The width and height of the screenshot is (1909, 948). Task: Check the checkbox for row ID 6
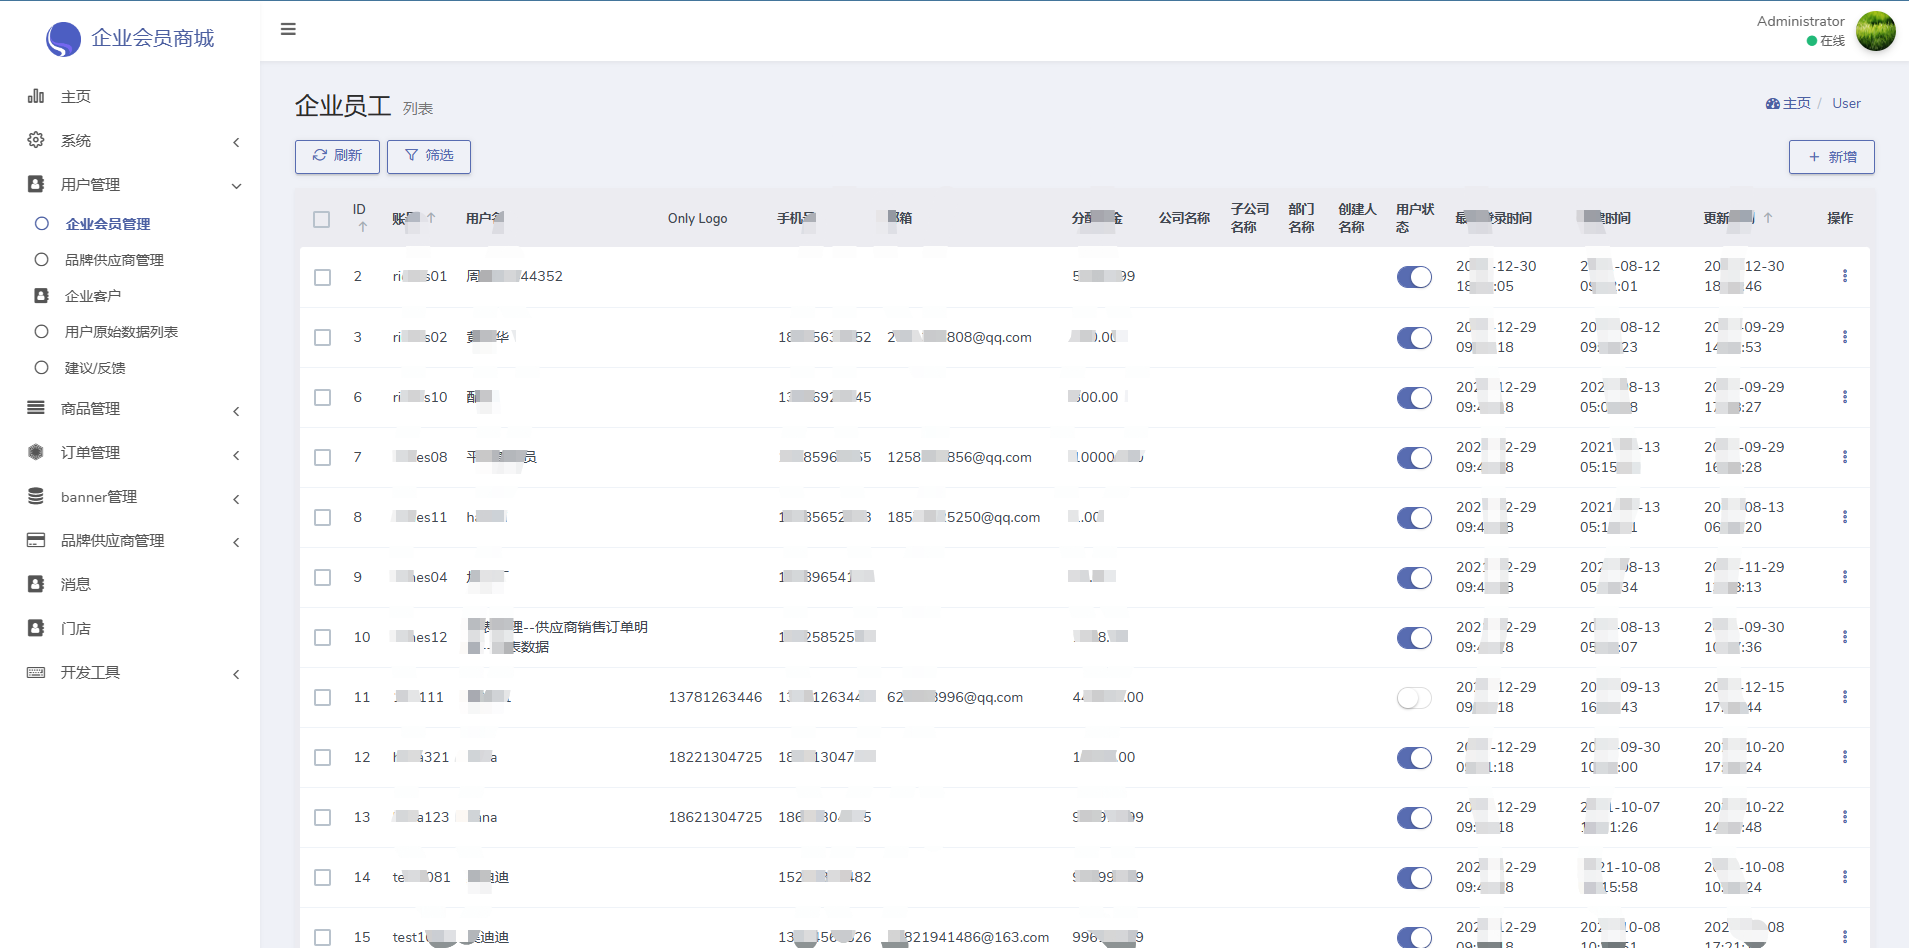[x=322, y=398]
